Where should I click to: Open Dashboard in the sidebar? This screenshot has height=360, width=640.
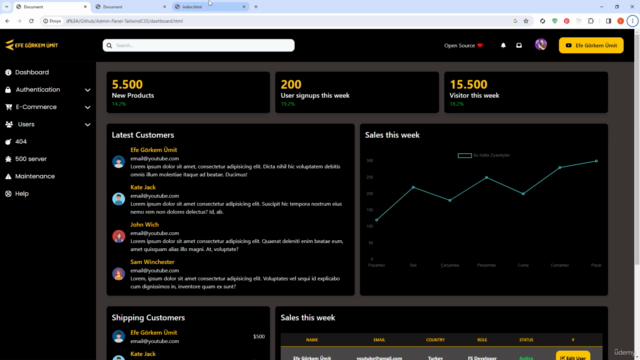(32, 72)
